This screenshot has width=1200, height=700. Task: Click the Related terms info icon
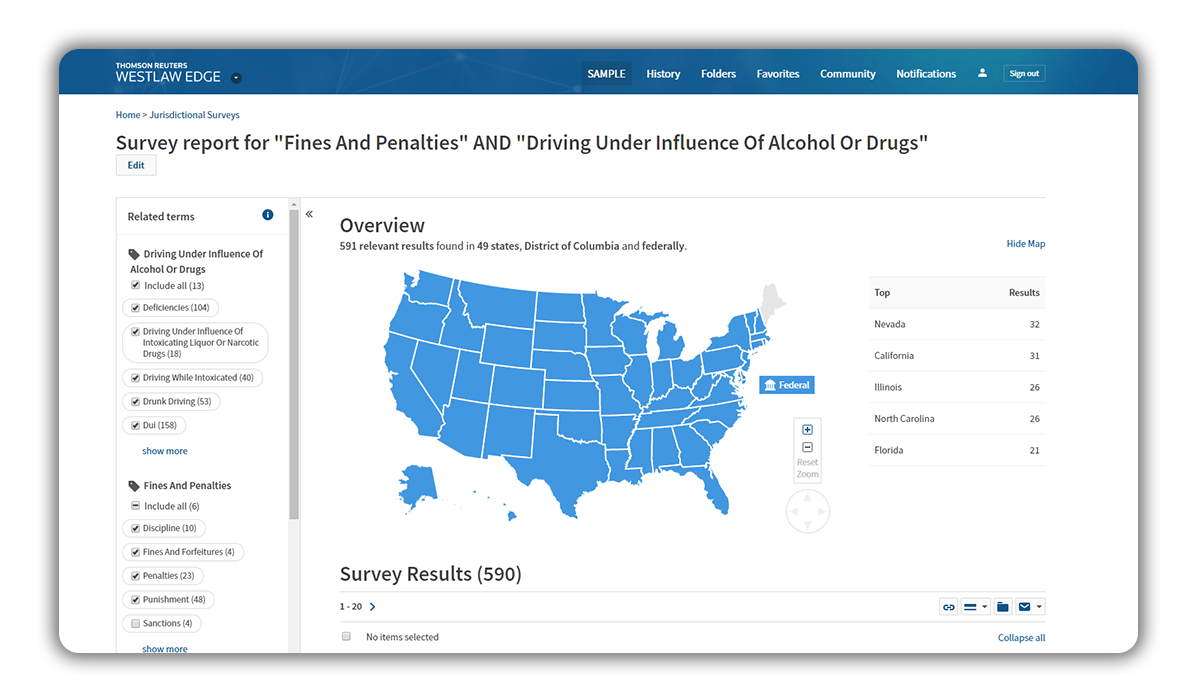coord(268,215)
